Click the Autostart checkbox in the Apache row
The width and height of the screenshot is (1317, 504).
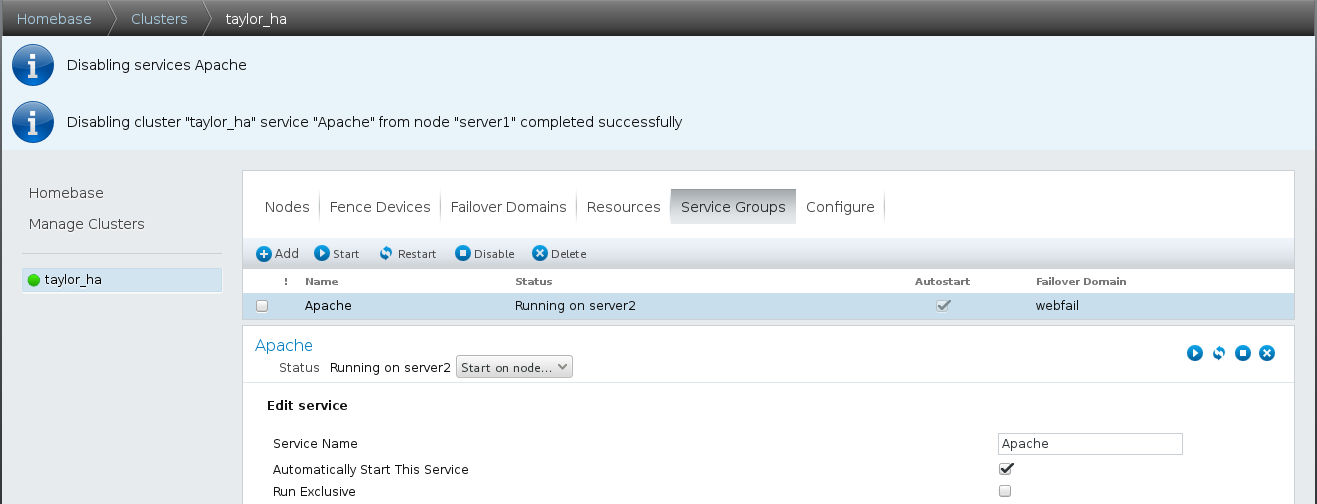pos(942,306)
